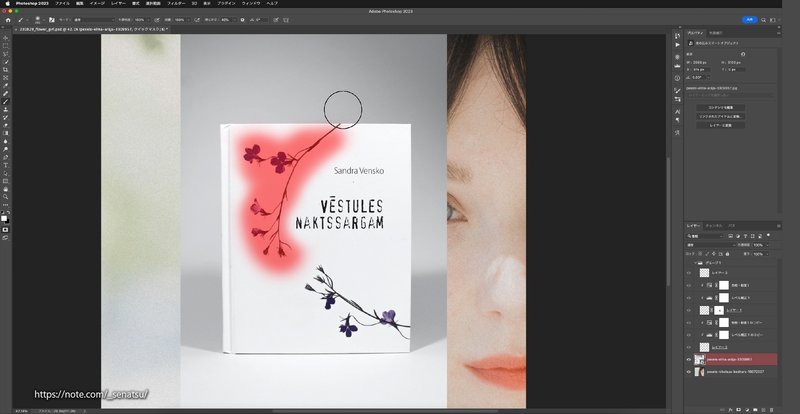The image size is (800, 414).
Task: Select the Brush tool in the toolbar
Action: coord(6,102)
